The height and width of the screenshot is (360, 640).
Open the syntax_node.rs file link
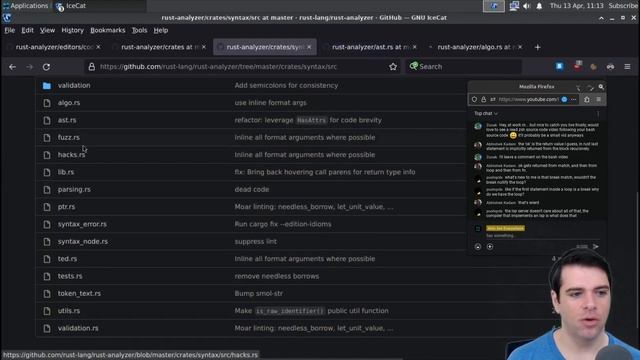(83, 242)
